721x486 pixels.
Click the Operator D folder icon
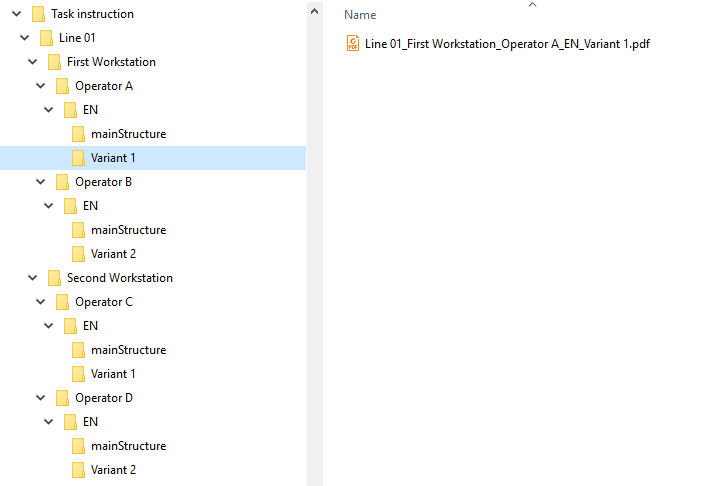coord(62,398)
